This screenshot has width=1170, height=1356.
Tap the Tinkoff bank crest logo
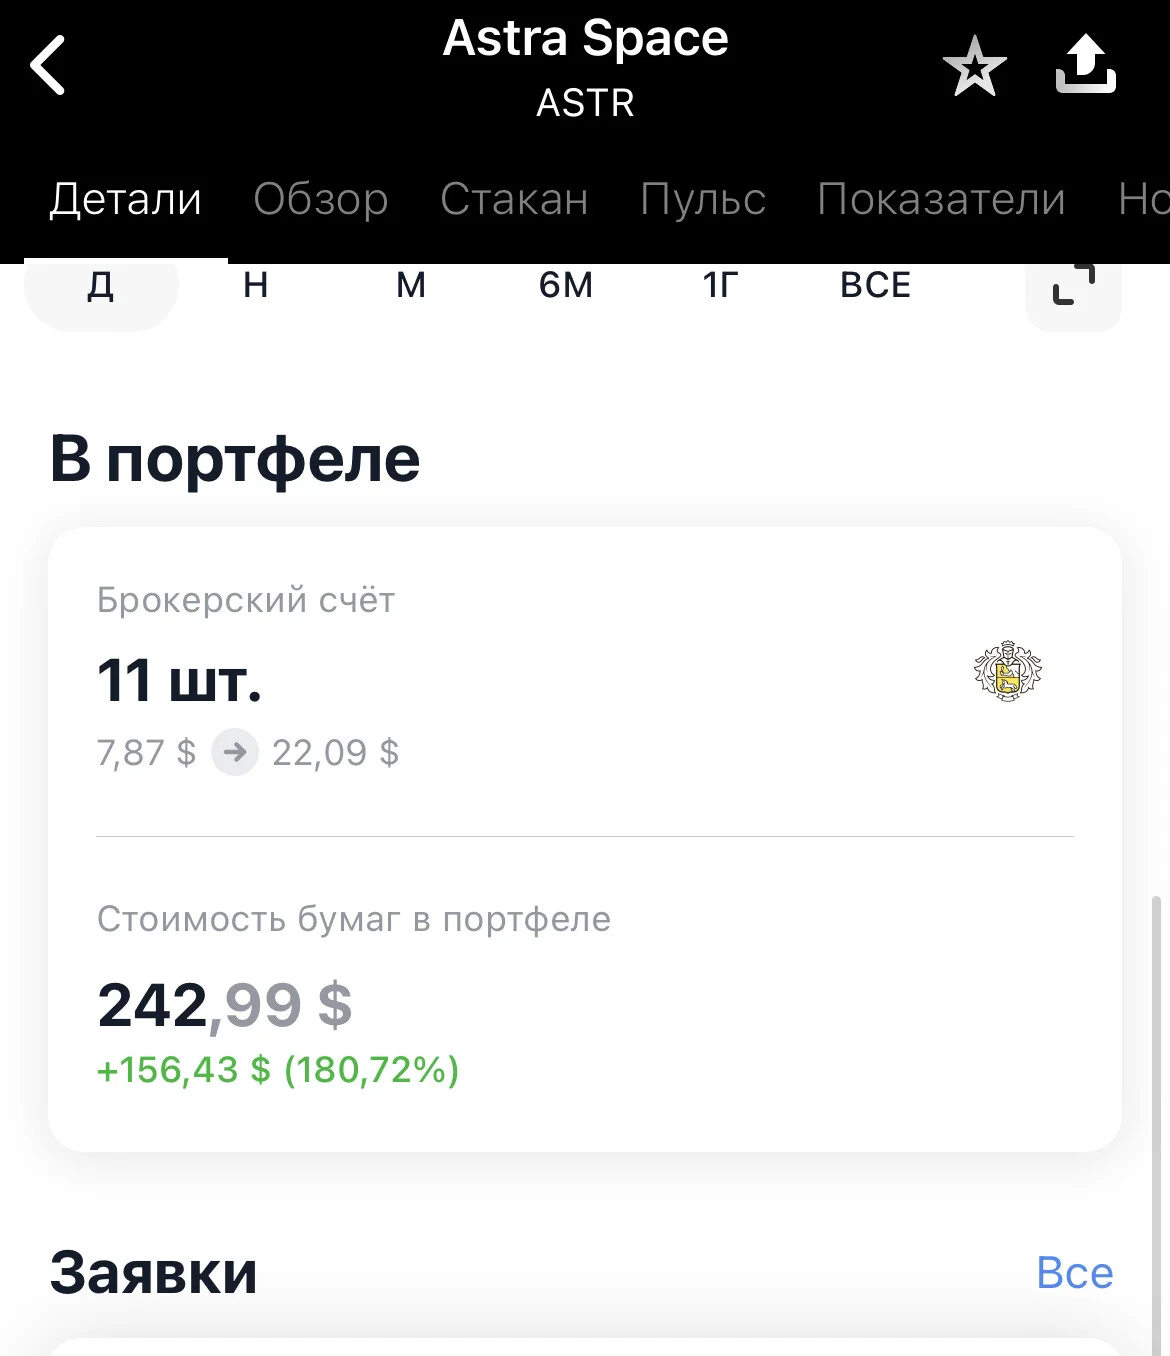point(1008,671)
